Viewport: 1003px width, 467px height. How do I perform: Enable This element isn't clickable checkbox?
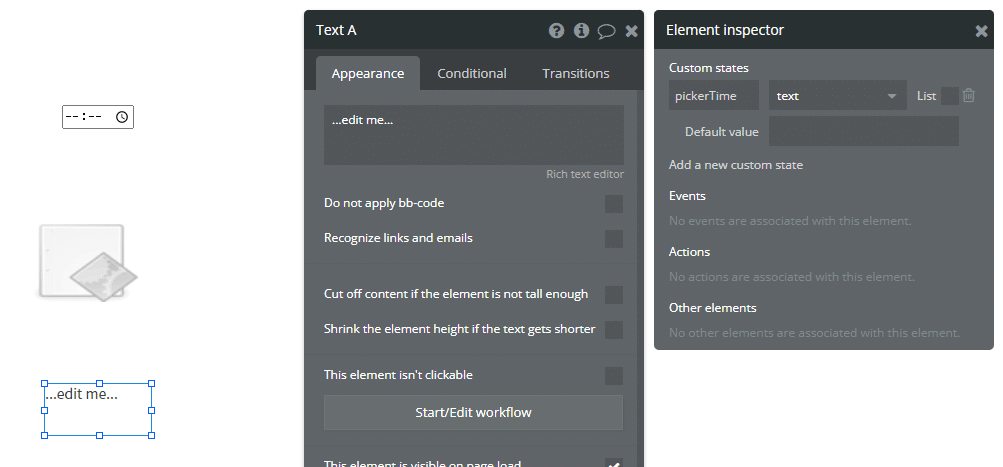tap(614, 376)
